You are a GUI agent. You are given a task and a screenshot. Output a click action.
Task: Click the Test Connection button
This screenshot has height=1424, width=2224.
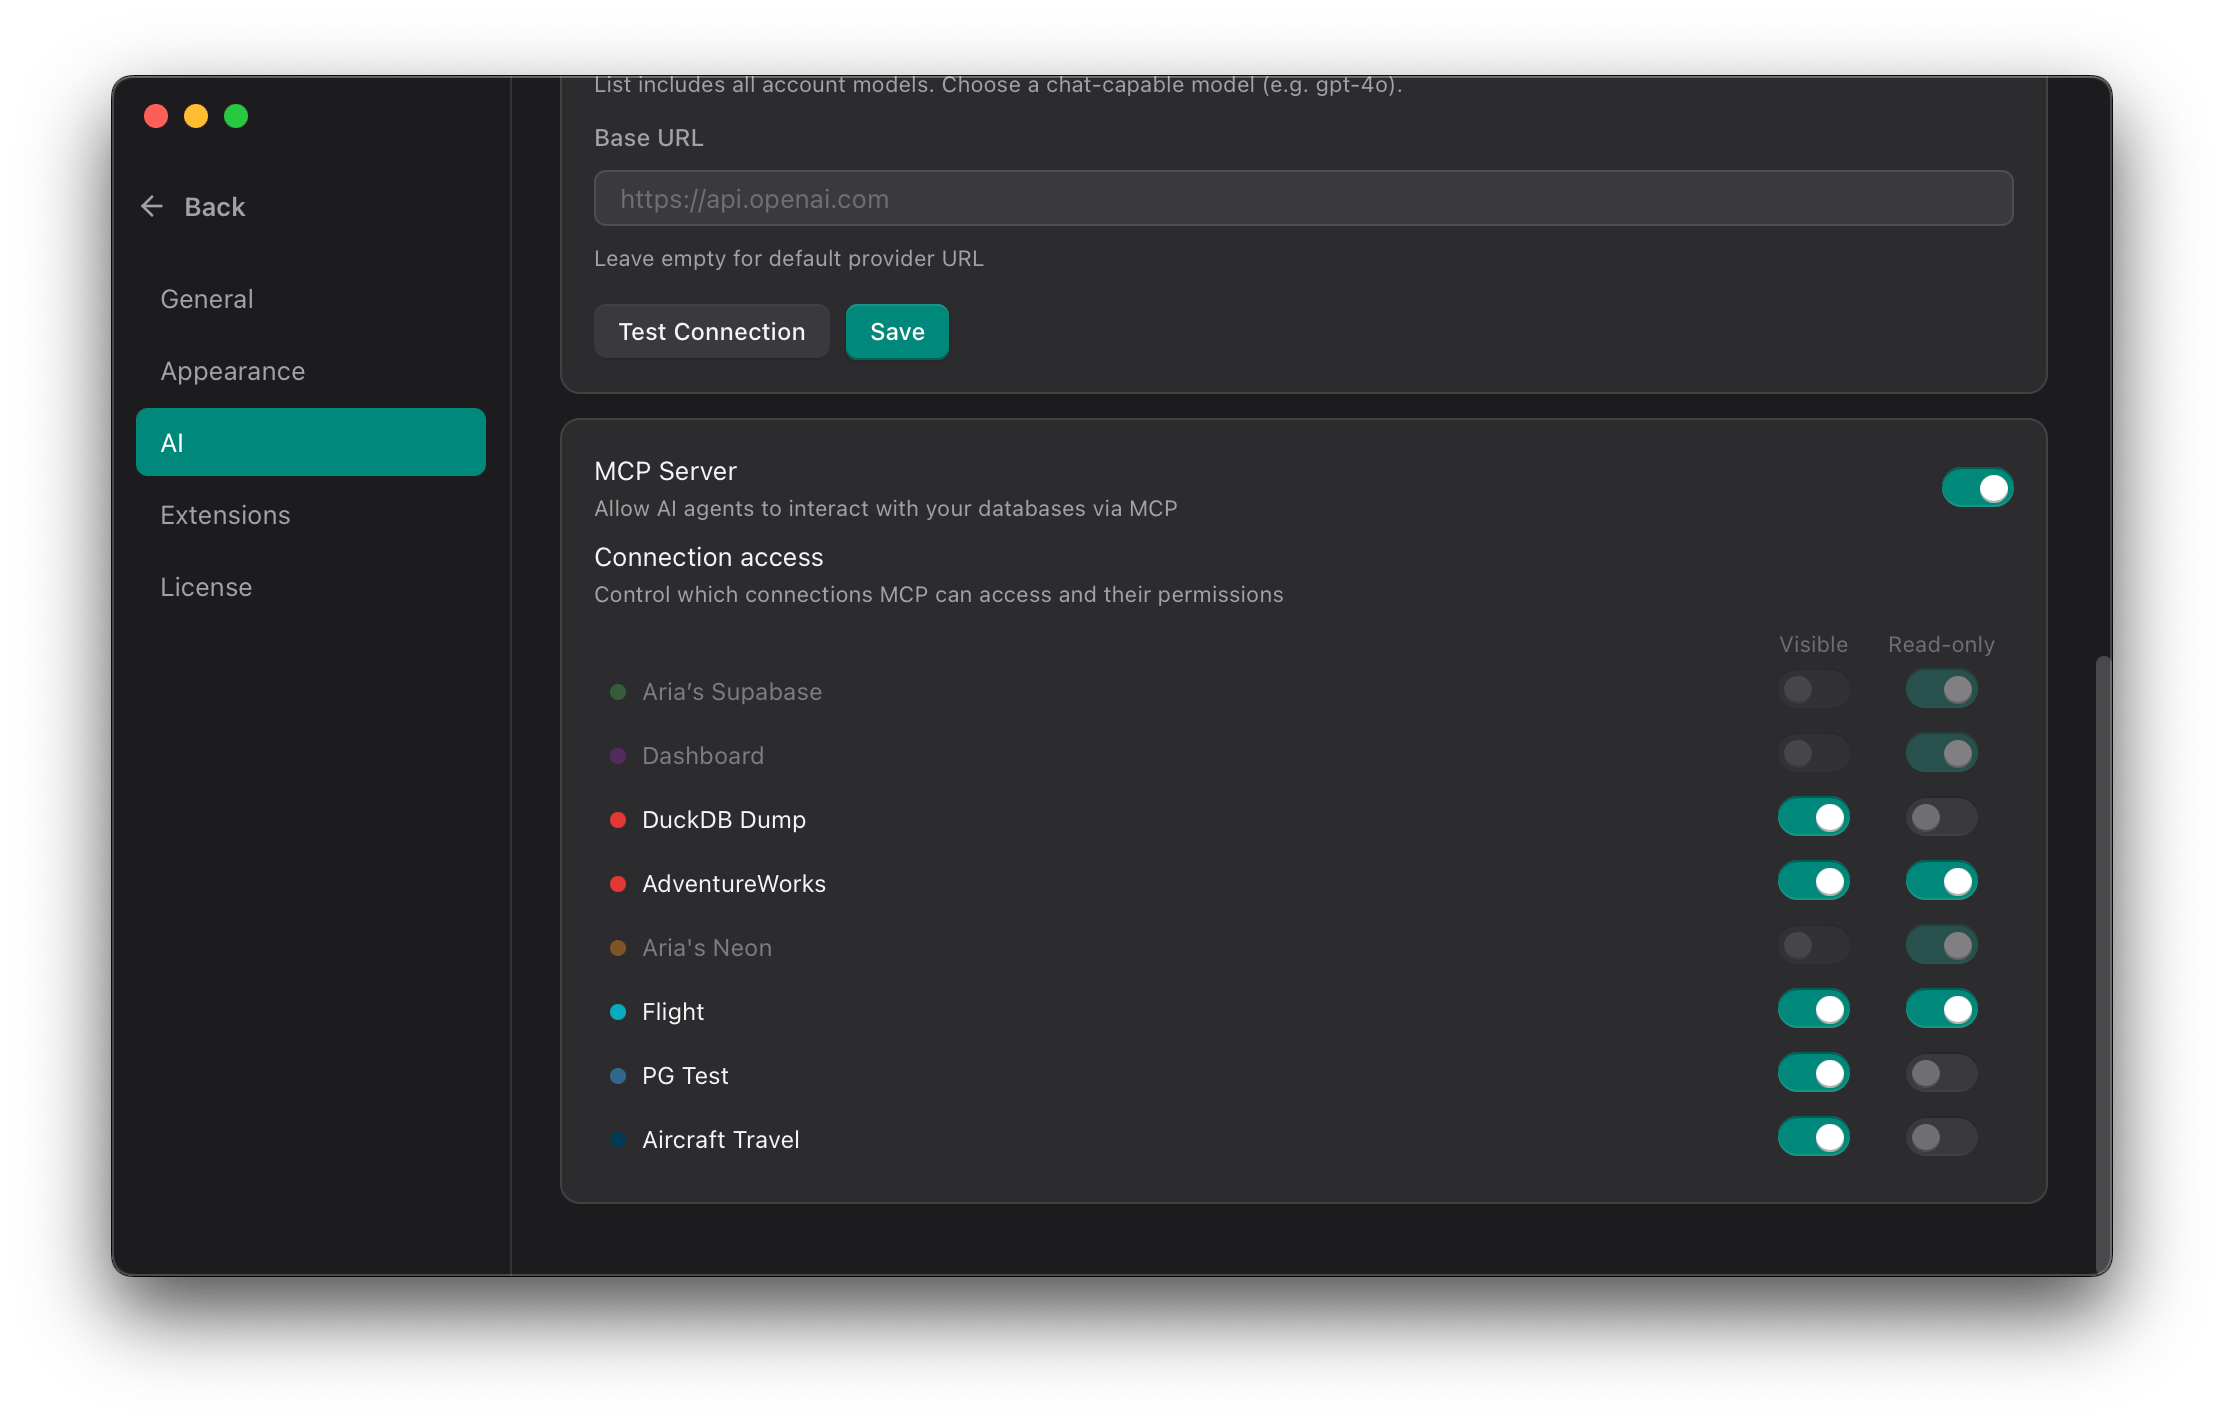tap(711, 332)
